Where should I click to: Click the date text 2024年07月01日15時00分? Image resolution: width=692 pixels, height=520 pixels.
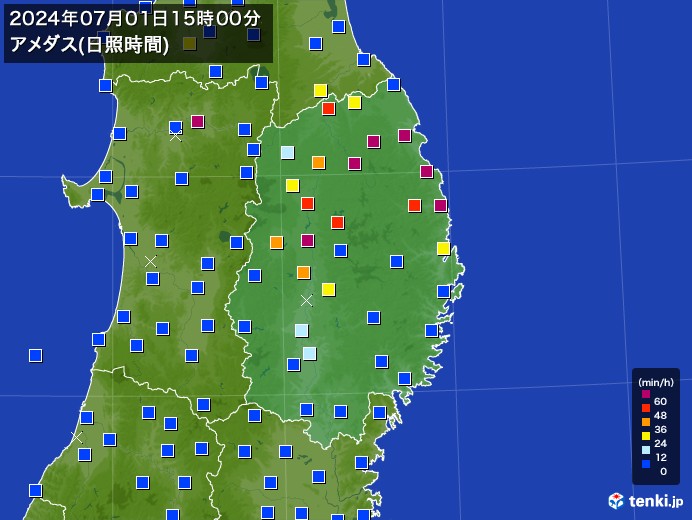[135, 19]
